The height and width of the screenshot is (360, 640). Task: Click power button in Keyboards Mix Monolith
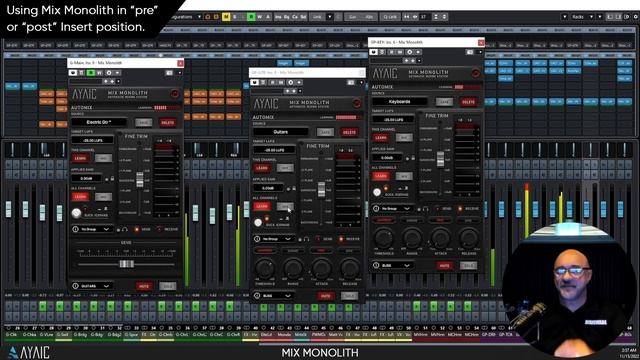pyautogui.click(x=476, y=73)
